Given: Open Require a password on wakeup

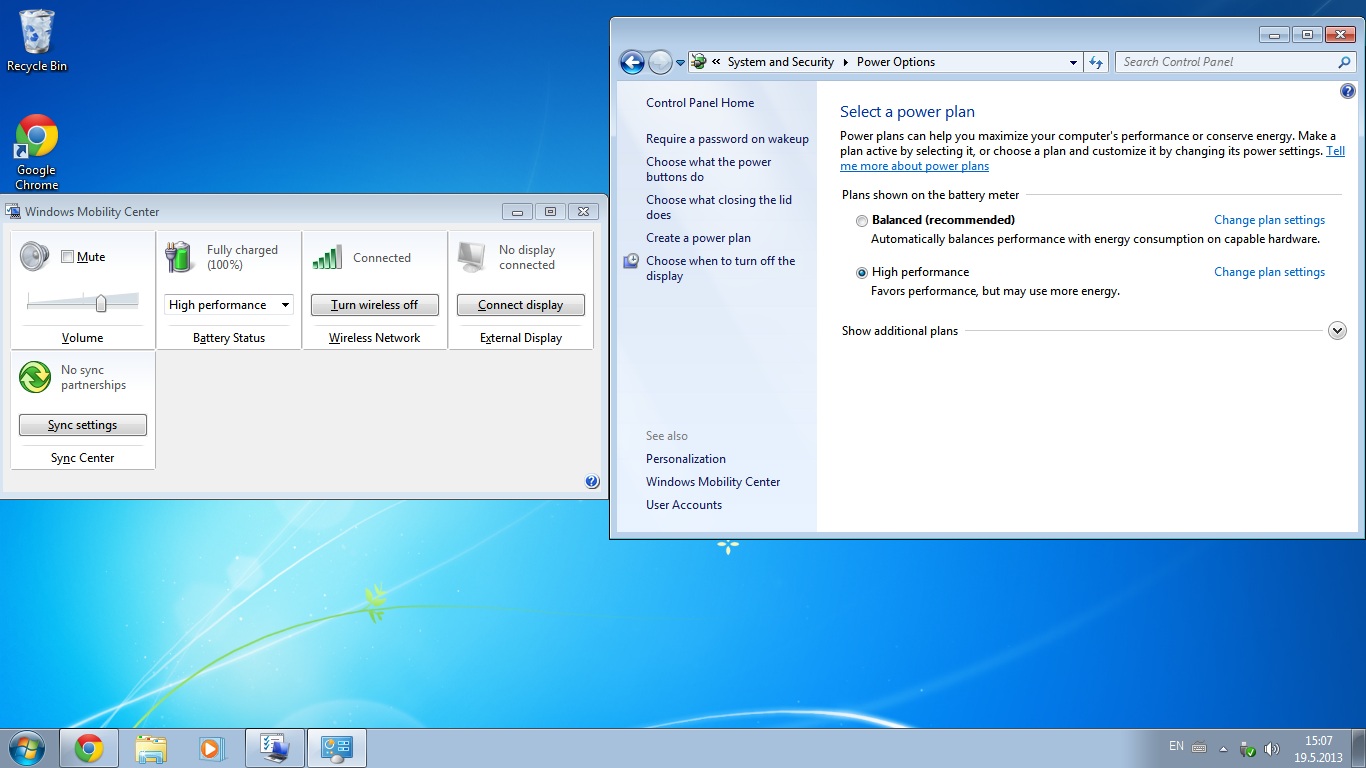Looking at the screenshot, I should tap(727, 139).
